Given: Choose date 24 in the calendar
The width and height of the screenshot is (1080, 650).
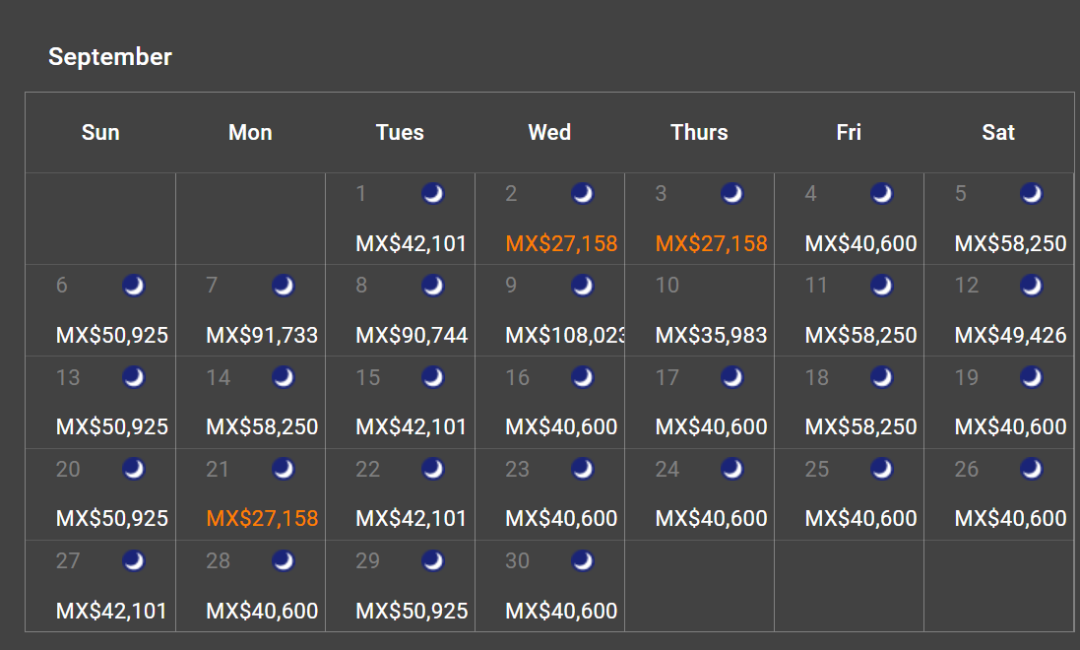Looking at the screenshot, I should [667, 470].
